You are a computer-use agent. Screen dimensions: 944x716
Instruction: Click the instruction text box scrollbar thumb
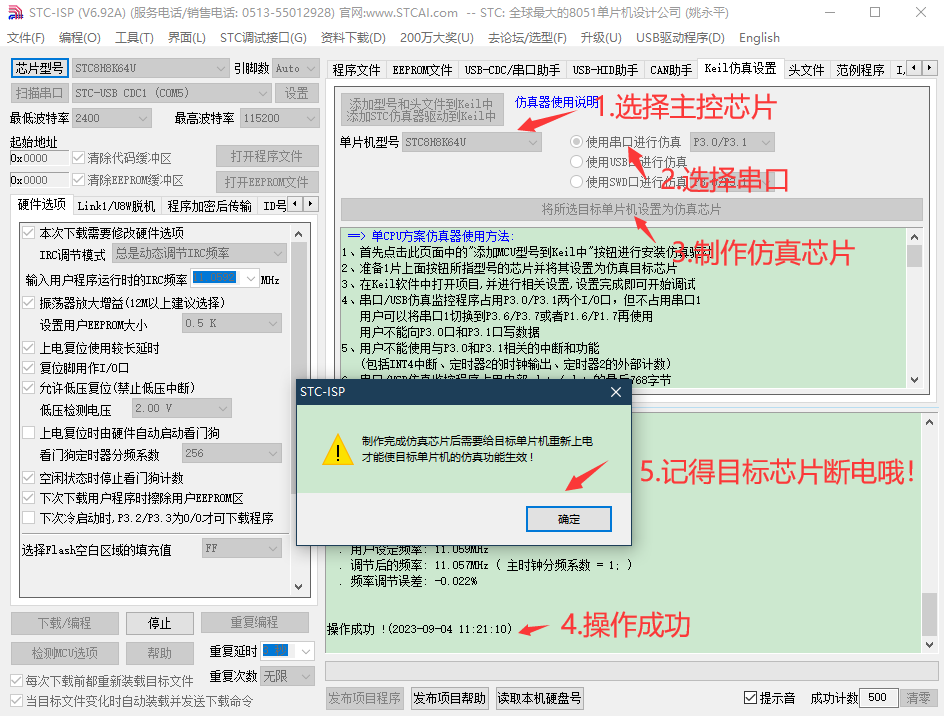point(914,256)
